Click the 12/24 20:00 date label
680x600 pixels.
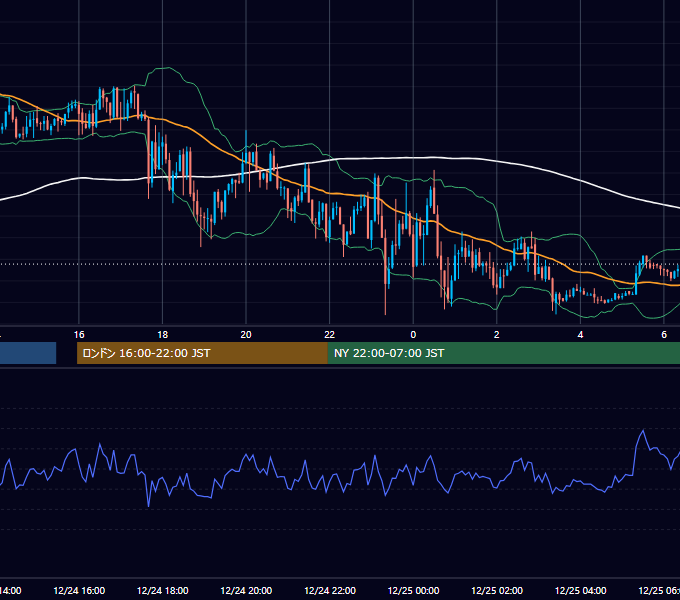pyautogui.click(x=246, y=590)
